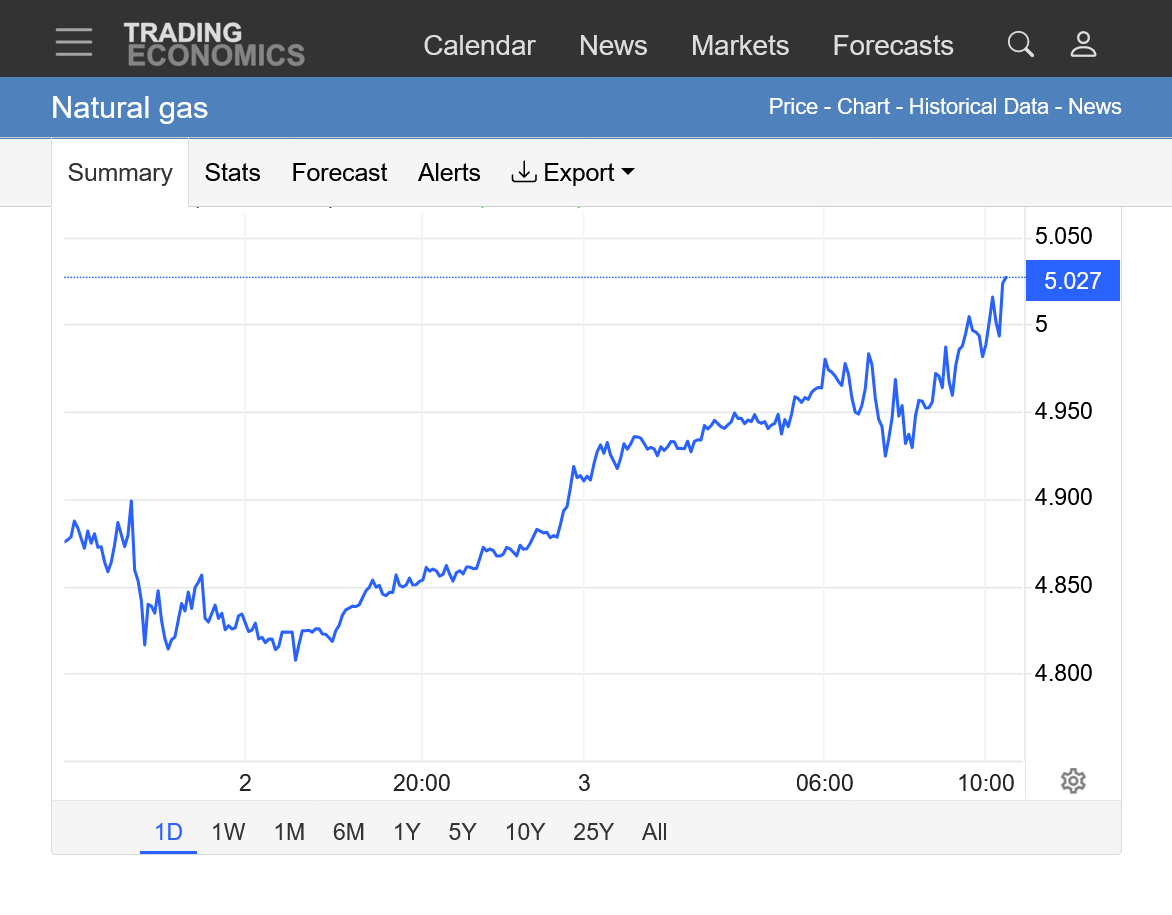
Task: Open the hamburger navigation menu
Action: click(x=74, y=43)
